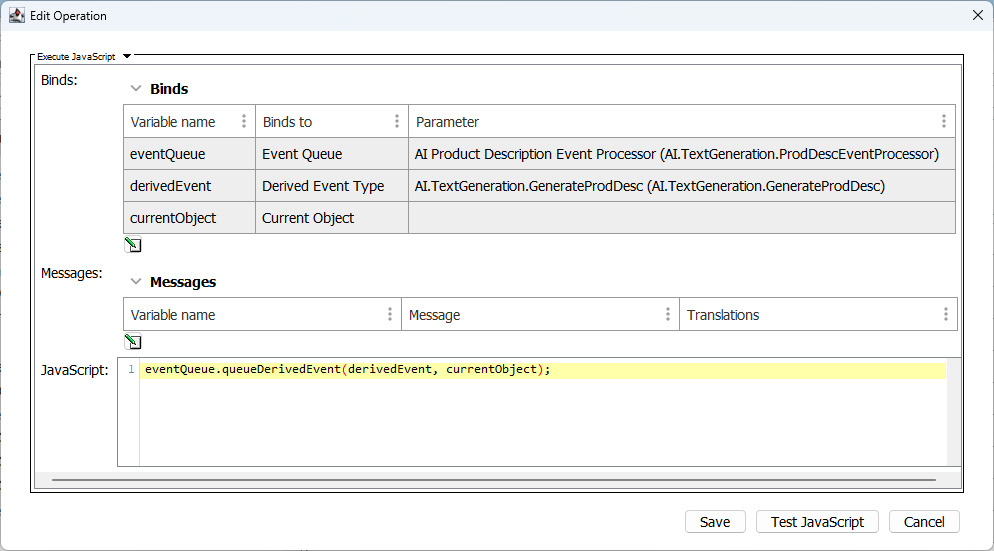Click the edit icon below the Messages table
Image resolution: width=994 pixels, height=551 pixels.
click(x=133, y=342)
